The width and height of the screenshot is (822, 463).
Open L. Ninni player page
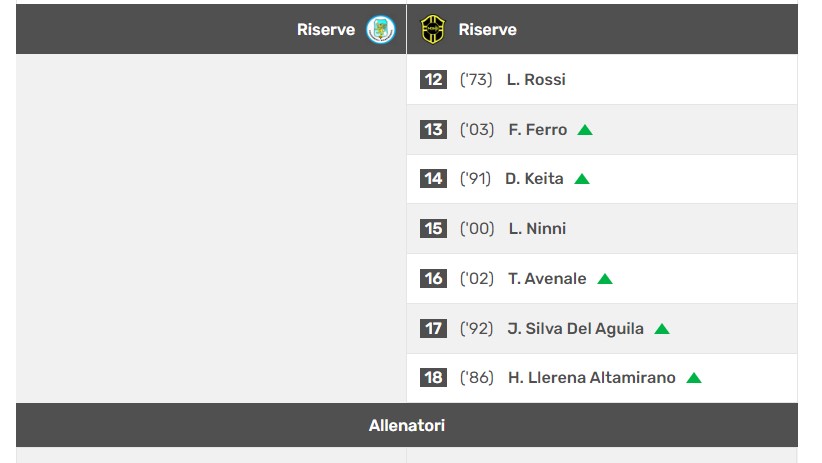[x=537, y=229]
